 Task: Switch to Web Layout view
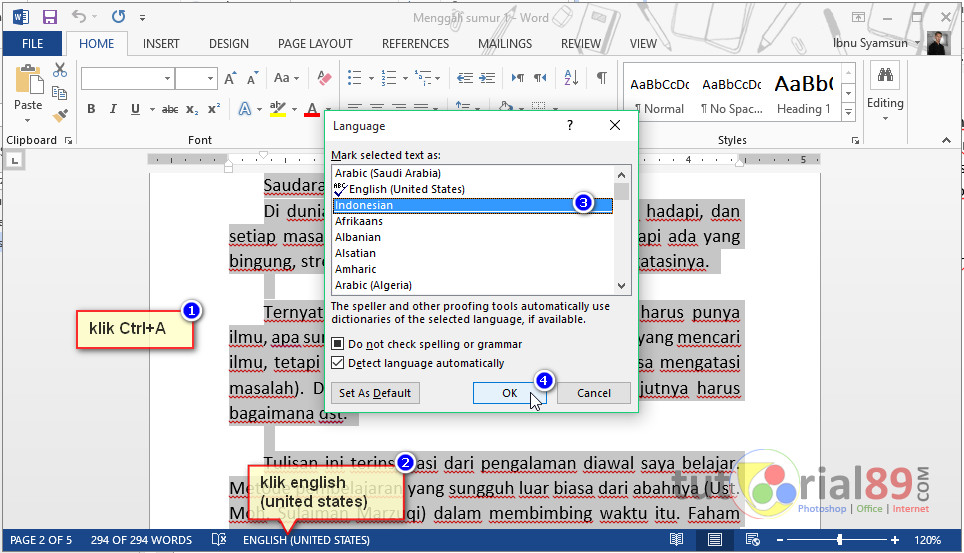(753, 539)
